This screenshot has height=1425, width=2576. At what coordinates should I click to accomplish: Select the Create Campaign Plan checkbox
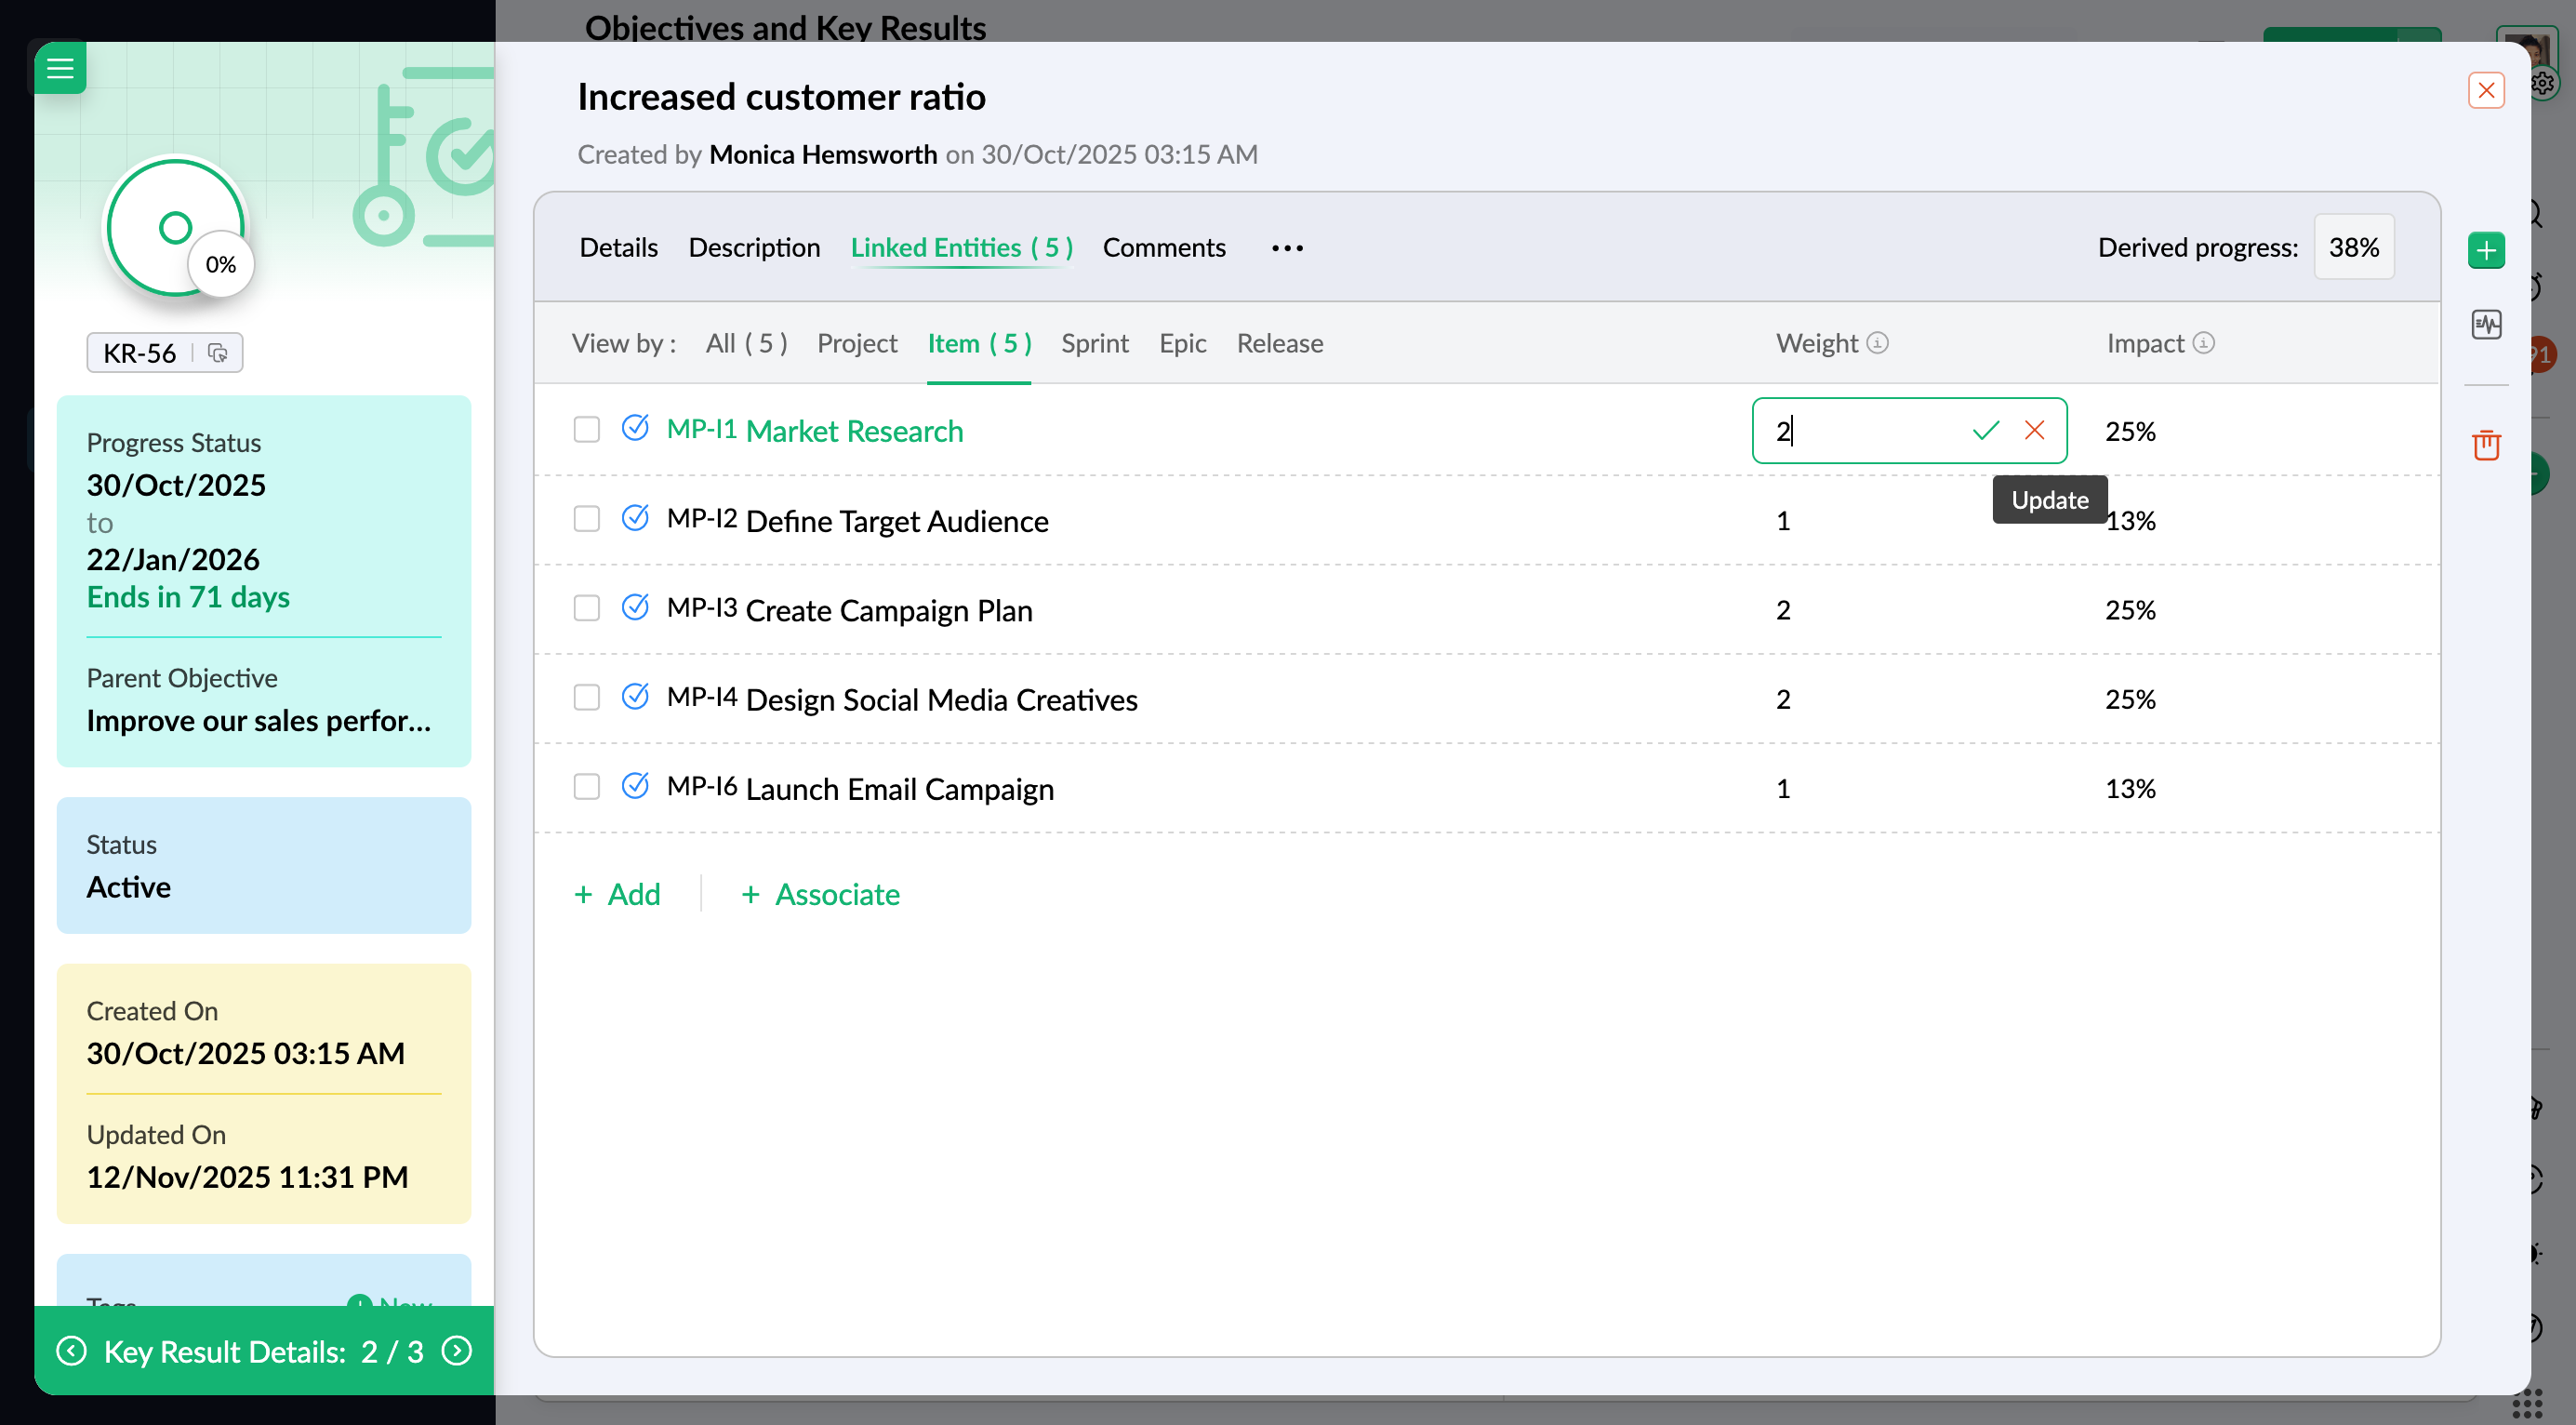(586, 609)
